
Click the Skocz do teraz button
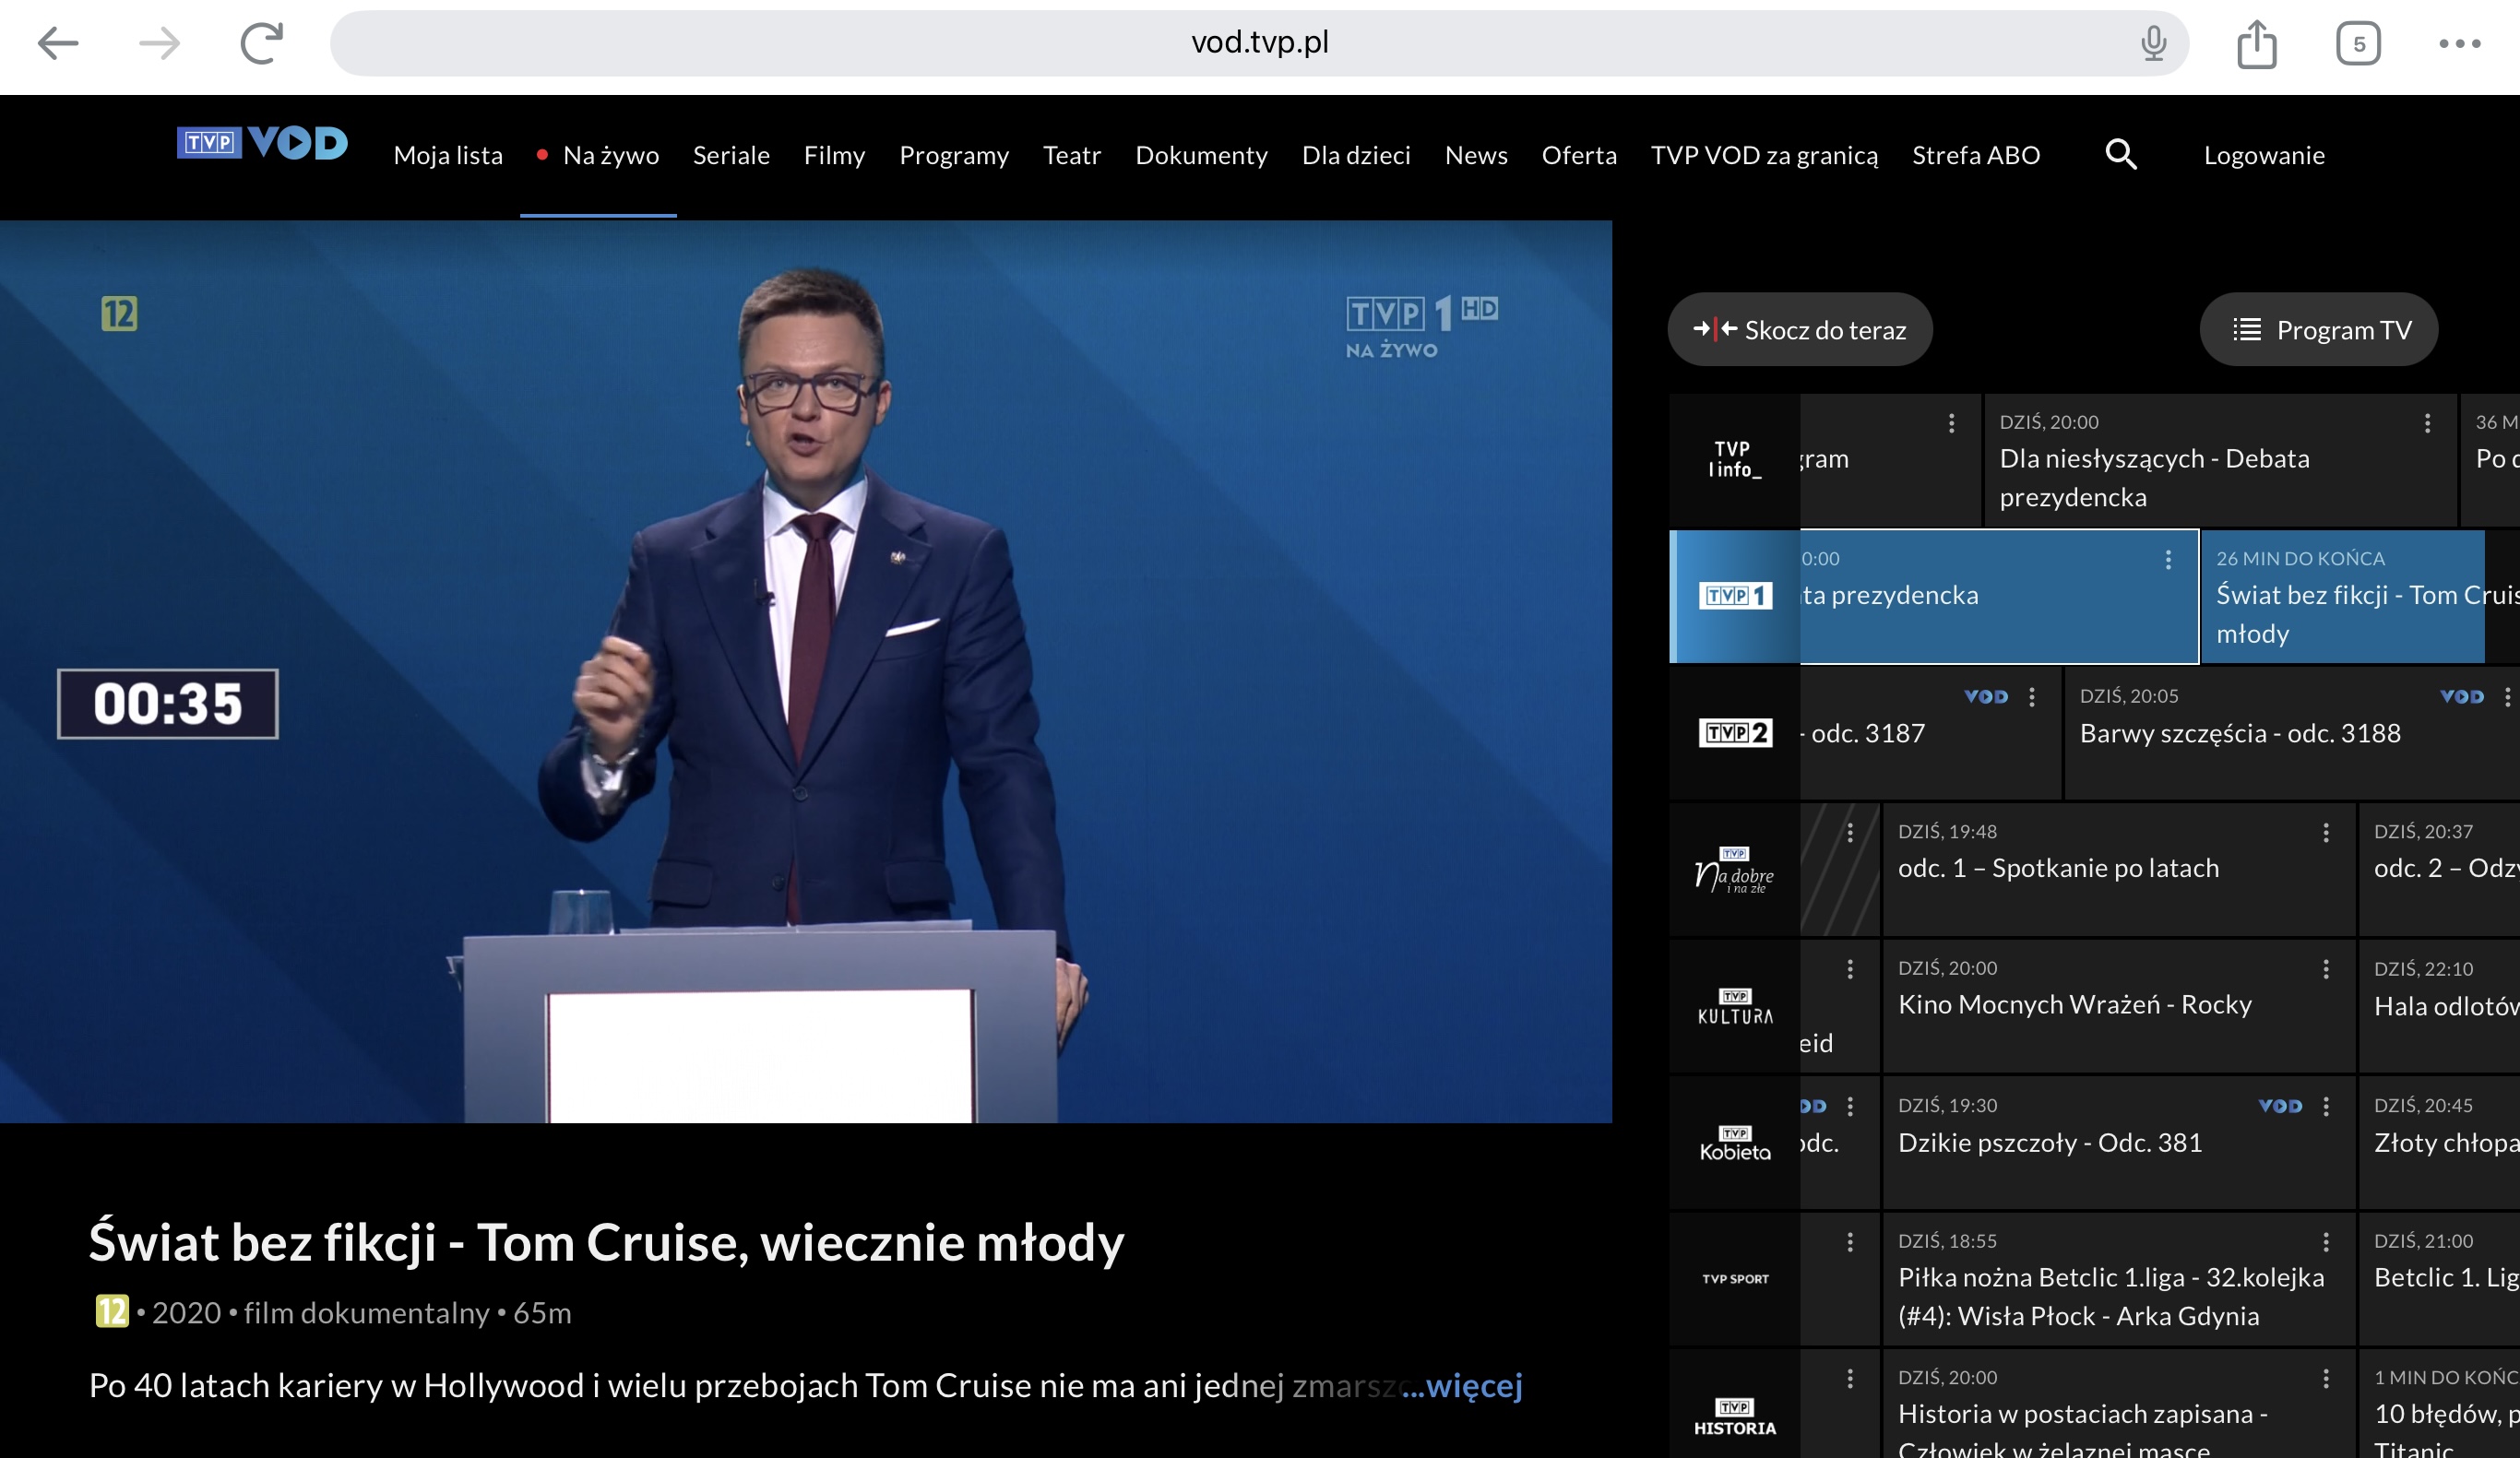point(1799,329)
